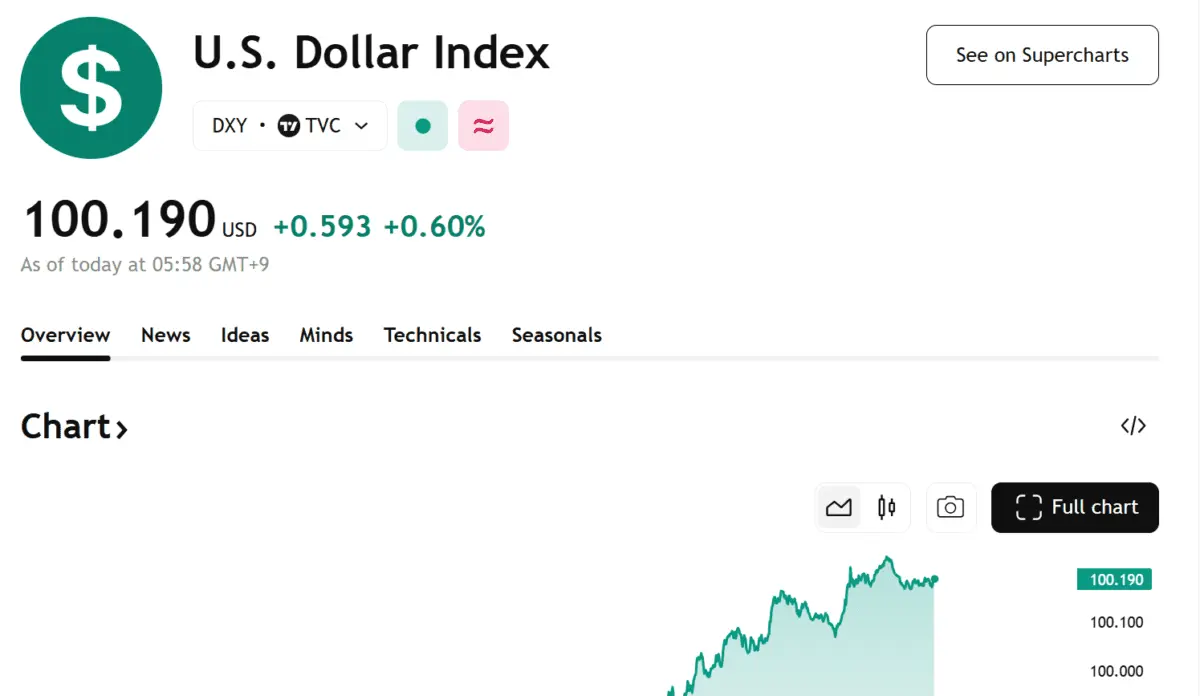Click the Overview tab

65,335
